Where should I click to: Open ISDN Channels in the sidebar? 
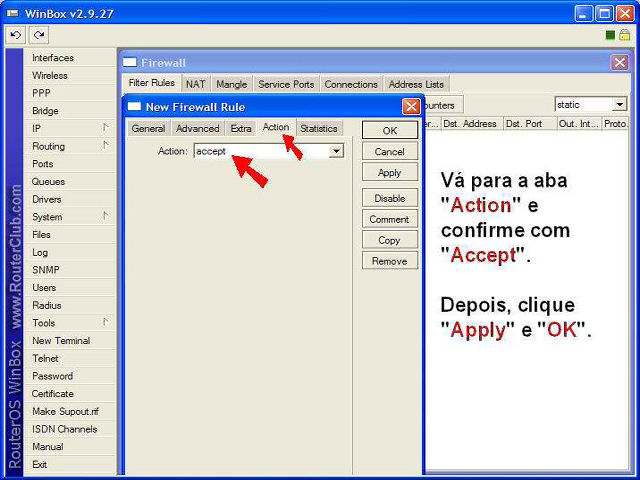(x=70, y=429)
